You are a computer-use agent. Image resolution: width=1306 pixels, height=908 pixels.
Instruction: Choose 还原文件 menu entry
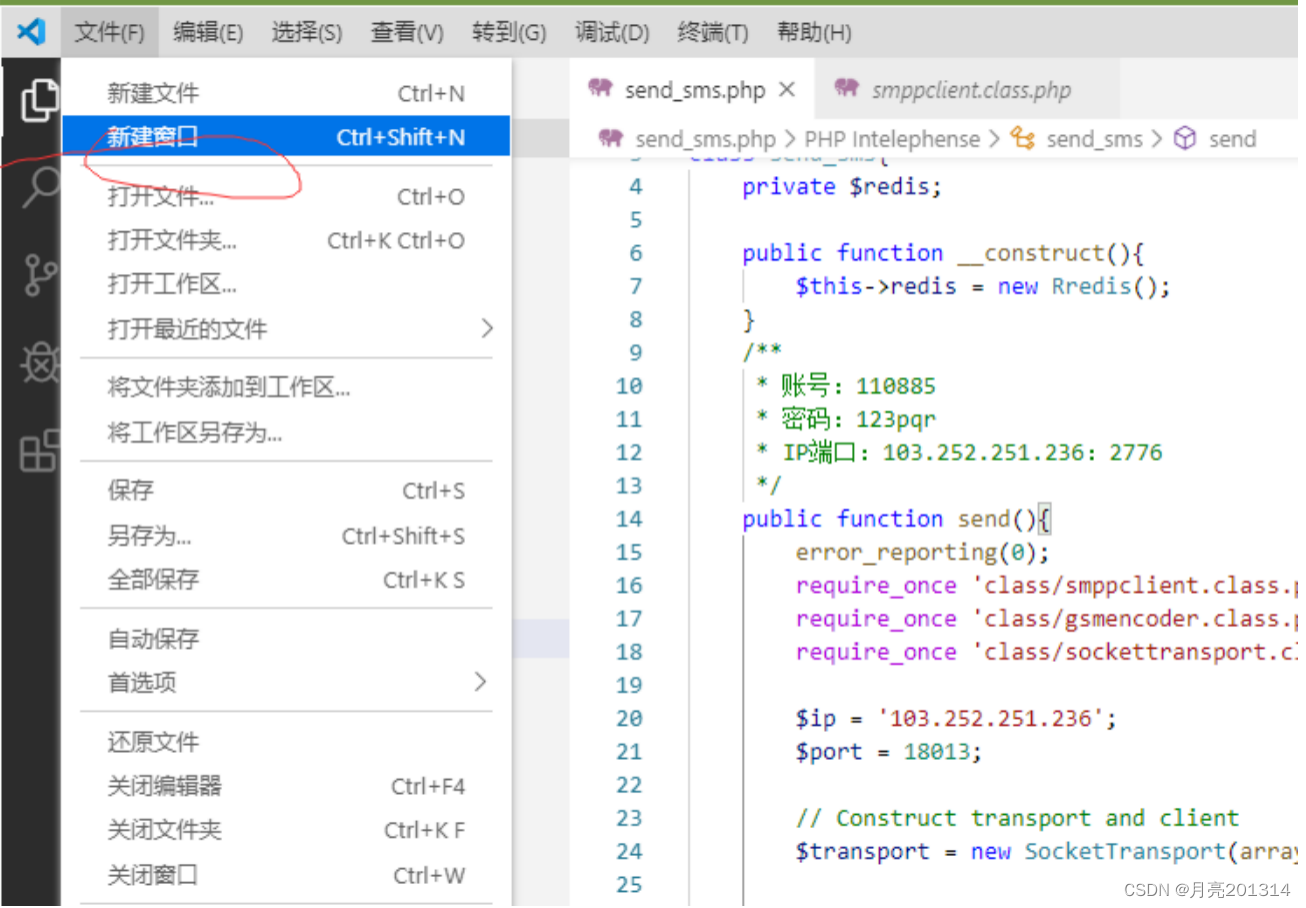(286, 742)
